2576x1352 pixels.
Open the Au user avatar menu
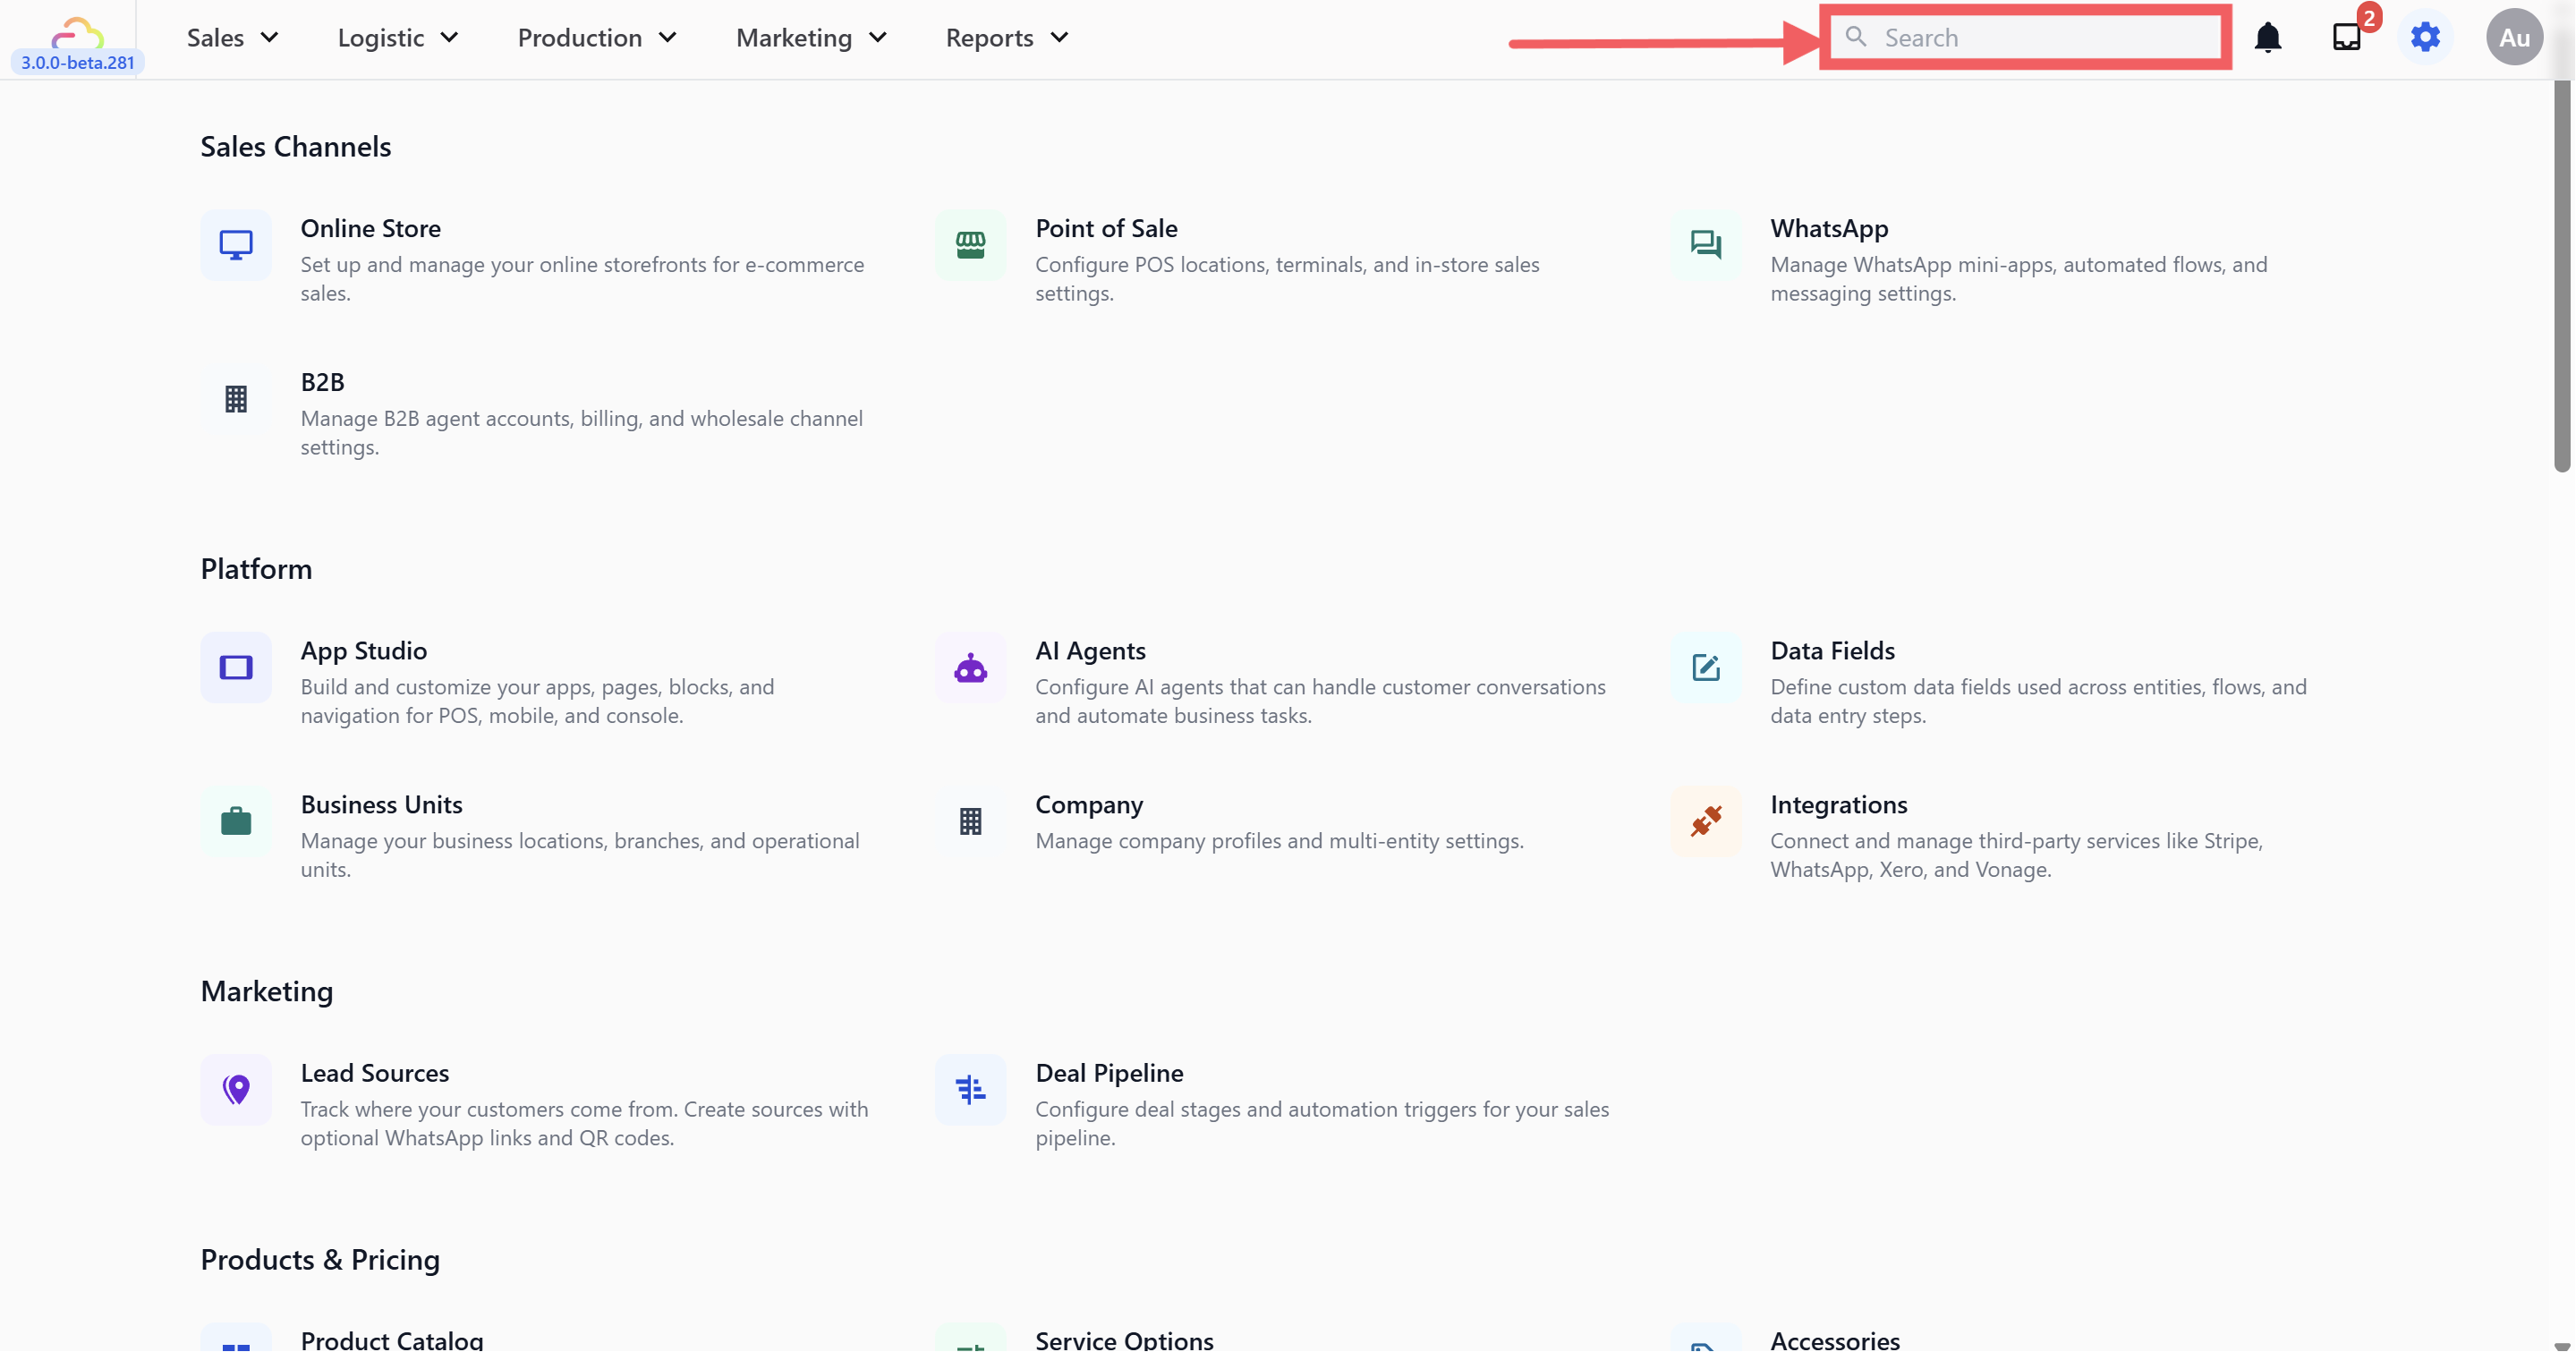point(2514,38)
